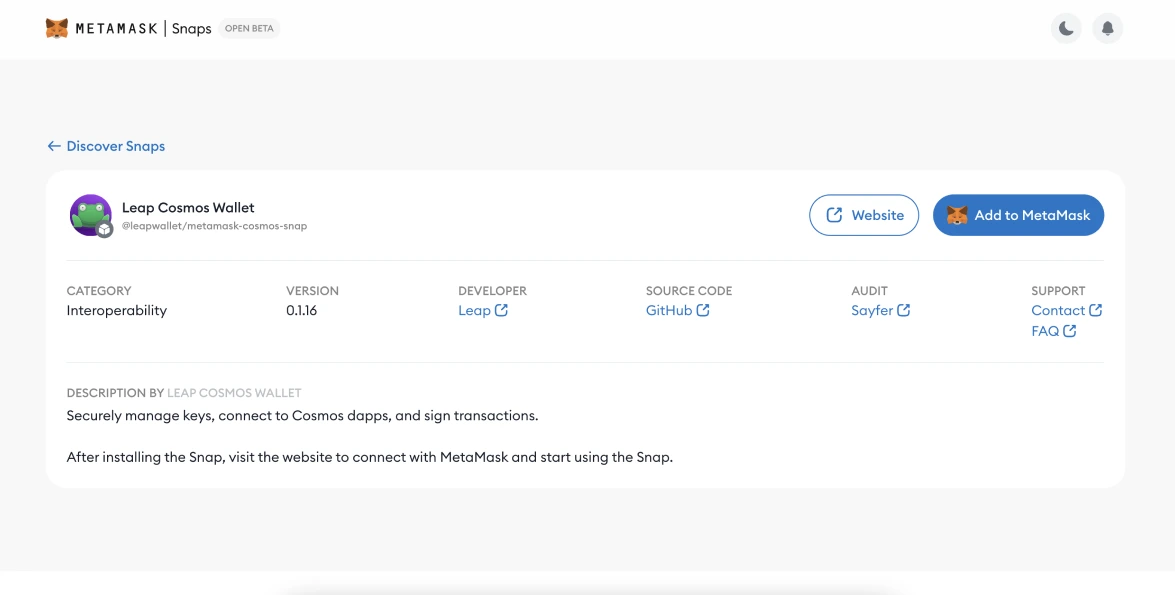The image size is (1175, 595).
Task: Click @leapwallet/metamask-cosmos-snap package name
Action: coord(214,226)
